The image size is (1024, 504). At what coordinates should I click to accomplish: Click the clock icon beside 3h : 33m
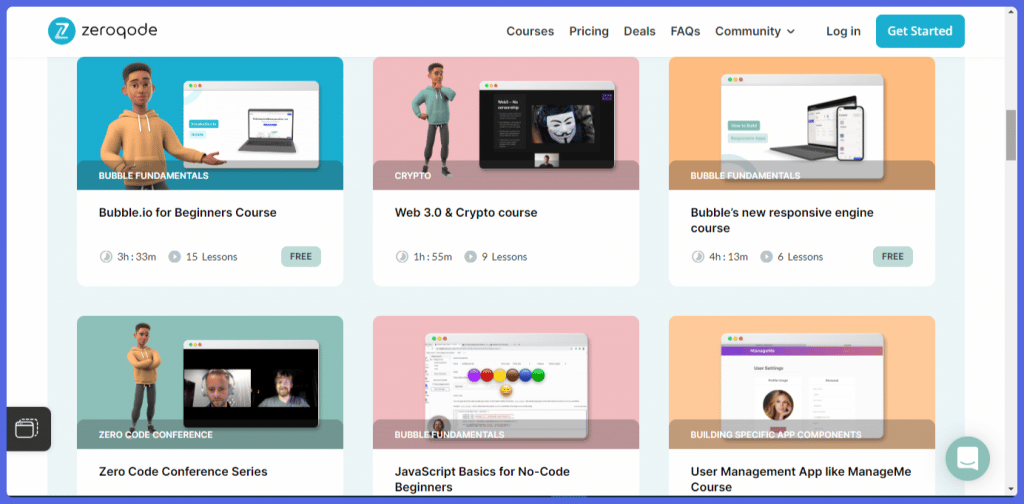click(x=105, y=257)
